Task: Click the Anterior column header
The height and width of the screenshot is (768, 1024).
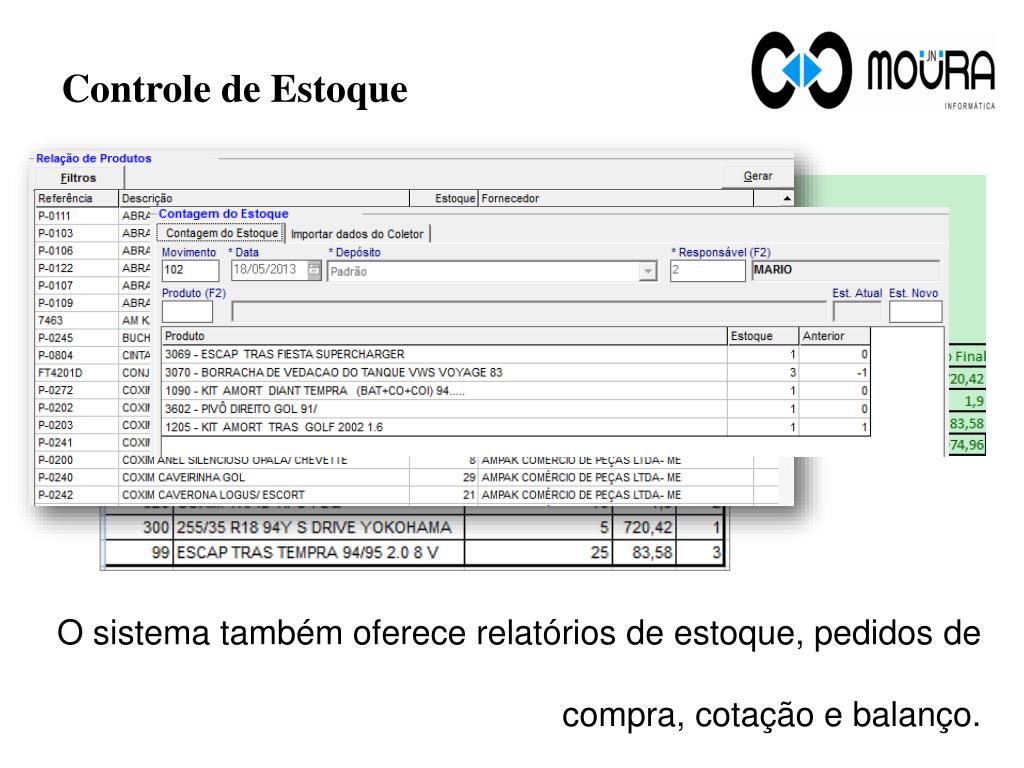Action: click(835, 336)
